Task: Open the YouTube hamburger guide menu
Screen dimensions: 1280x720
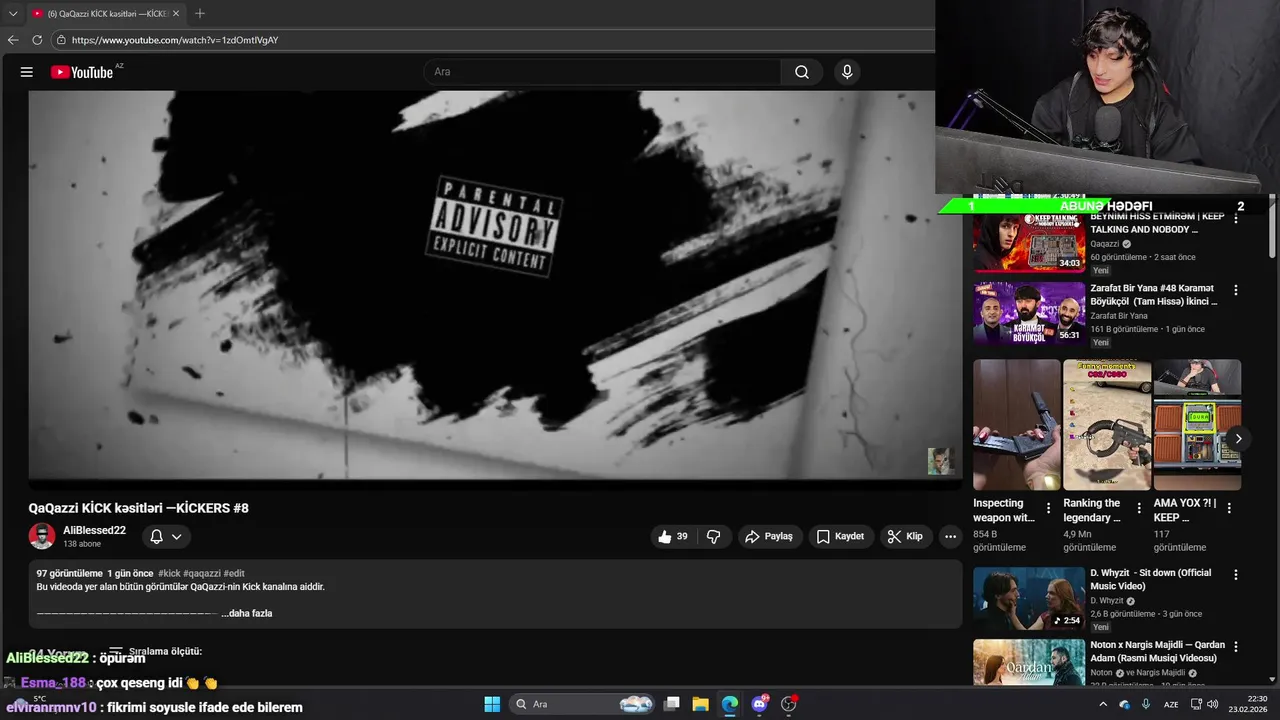Action: 27,72
